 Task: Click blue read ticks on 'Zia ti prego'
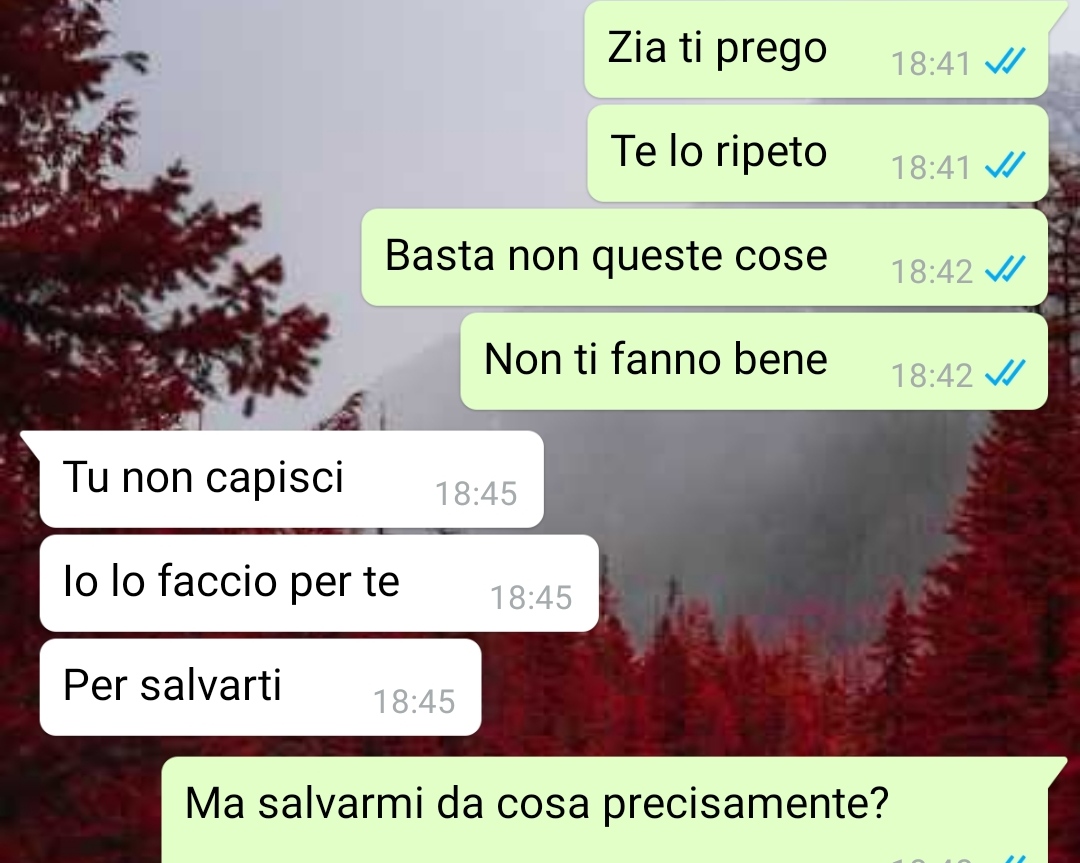coord(1005,61)
